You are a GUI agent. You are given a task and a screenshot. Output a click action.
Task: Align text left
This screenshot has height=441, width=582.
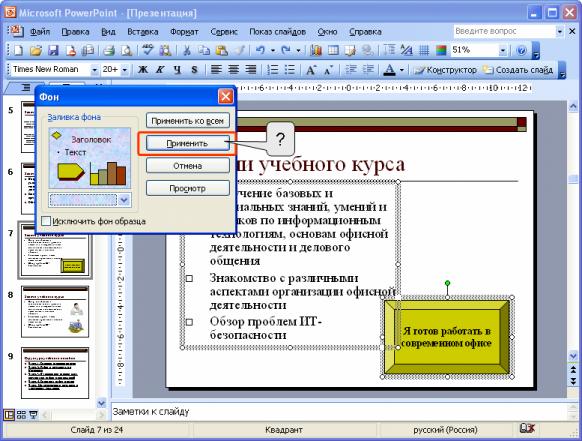216,69
